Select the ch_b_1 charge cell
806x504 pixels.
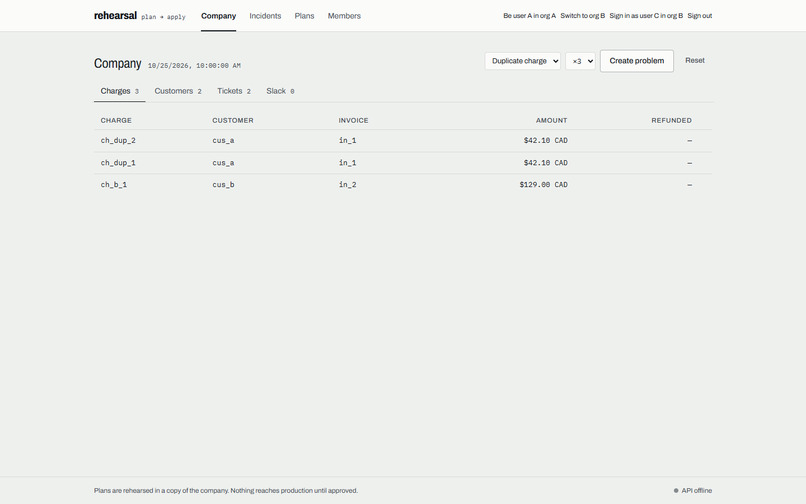tap(114, 185)
